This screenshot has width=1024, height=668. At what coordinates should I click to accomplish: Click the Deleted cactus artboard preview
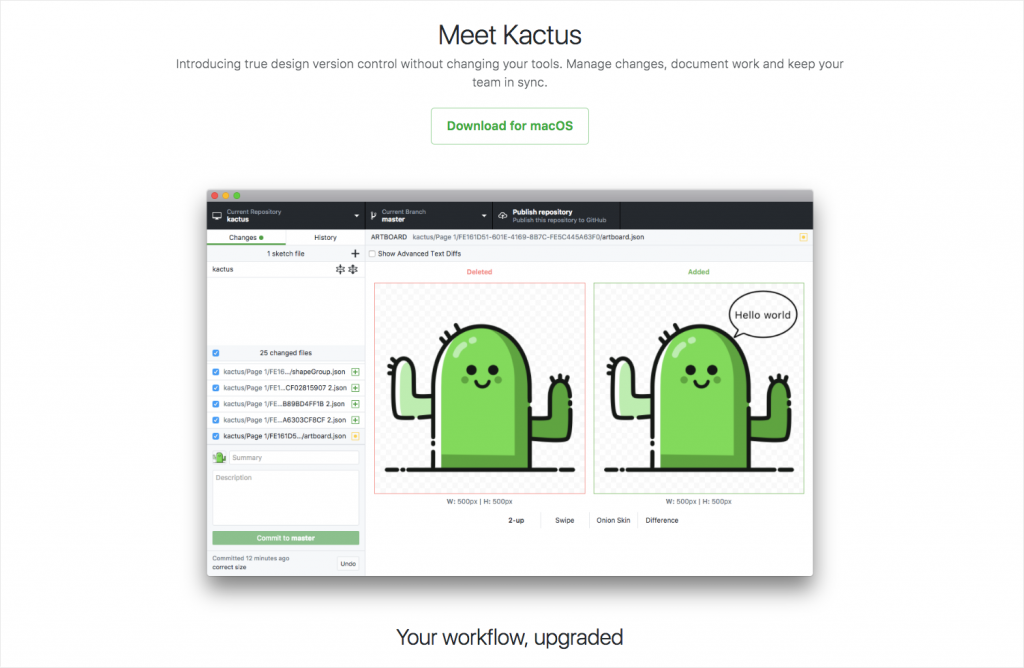(479, 388)
